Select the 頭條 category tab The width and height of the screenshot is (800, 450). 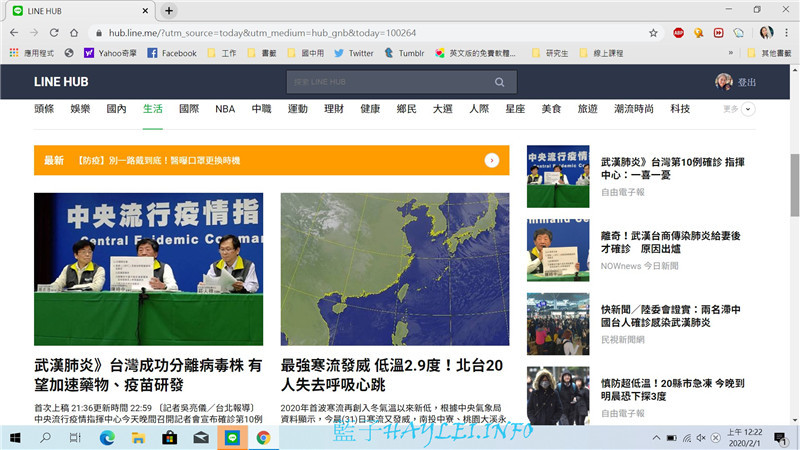click(x=44, y=109)
